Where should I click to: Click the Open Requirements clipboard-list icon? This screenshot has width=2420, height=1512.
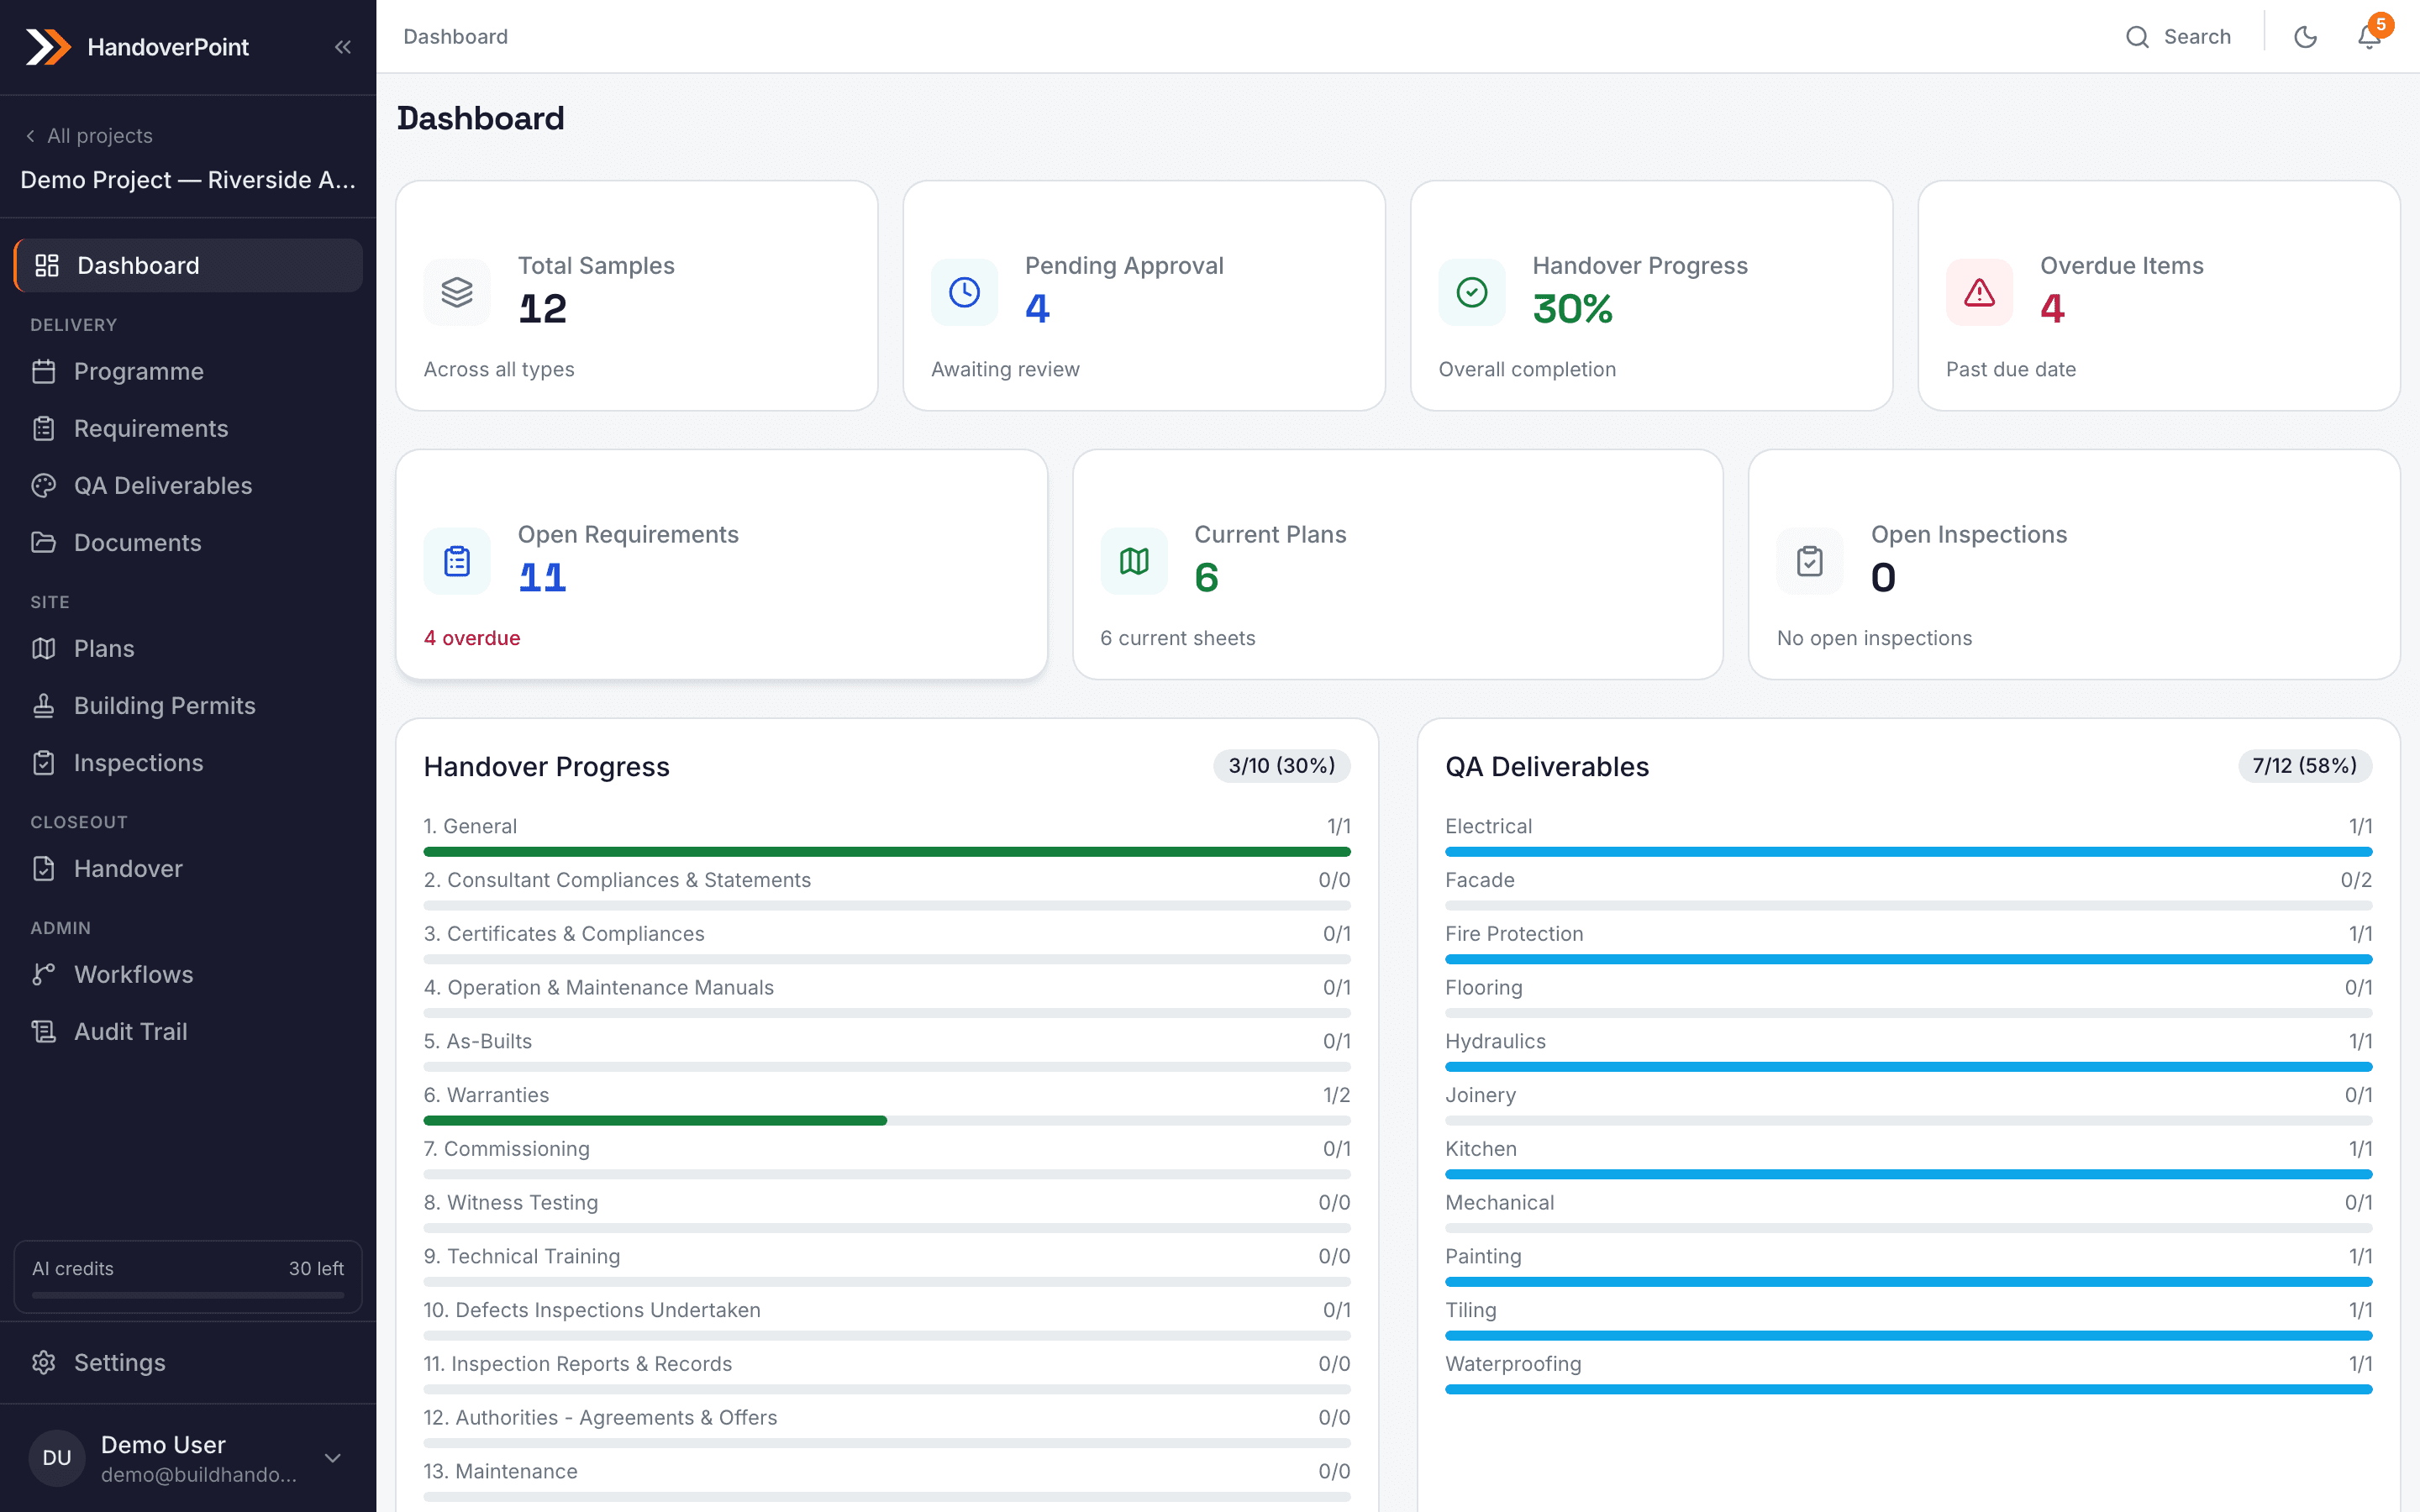point(457,561)
